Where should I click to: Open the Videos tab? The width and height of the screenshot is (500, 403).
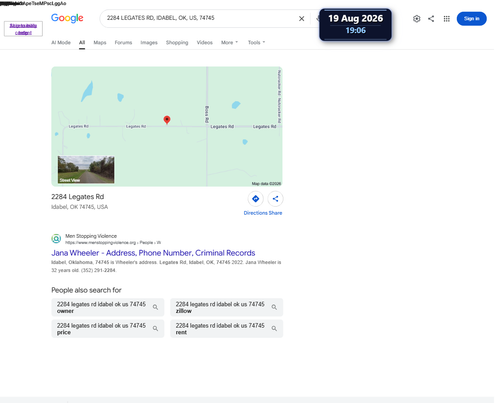[x=204, y=42]
